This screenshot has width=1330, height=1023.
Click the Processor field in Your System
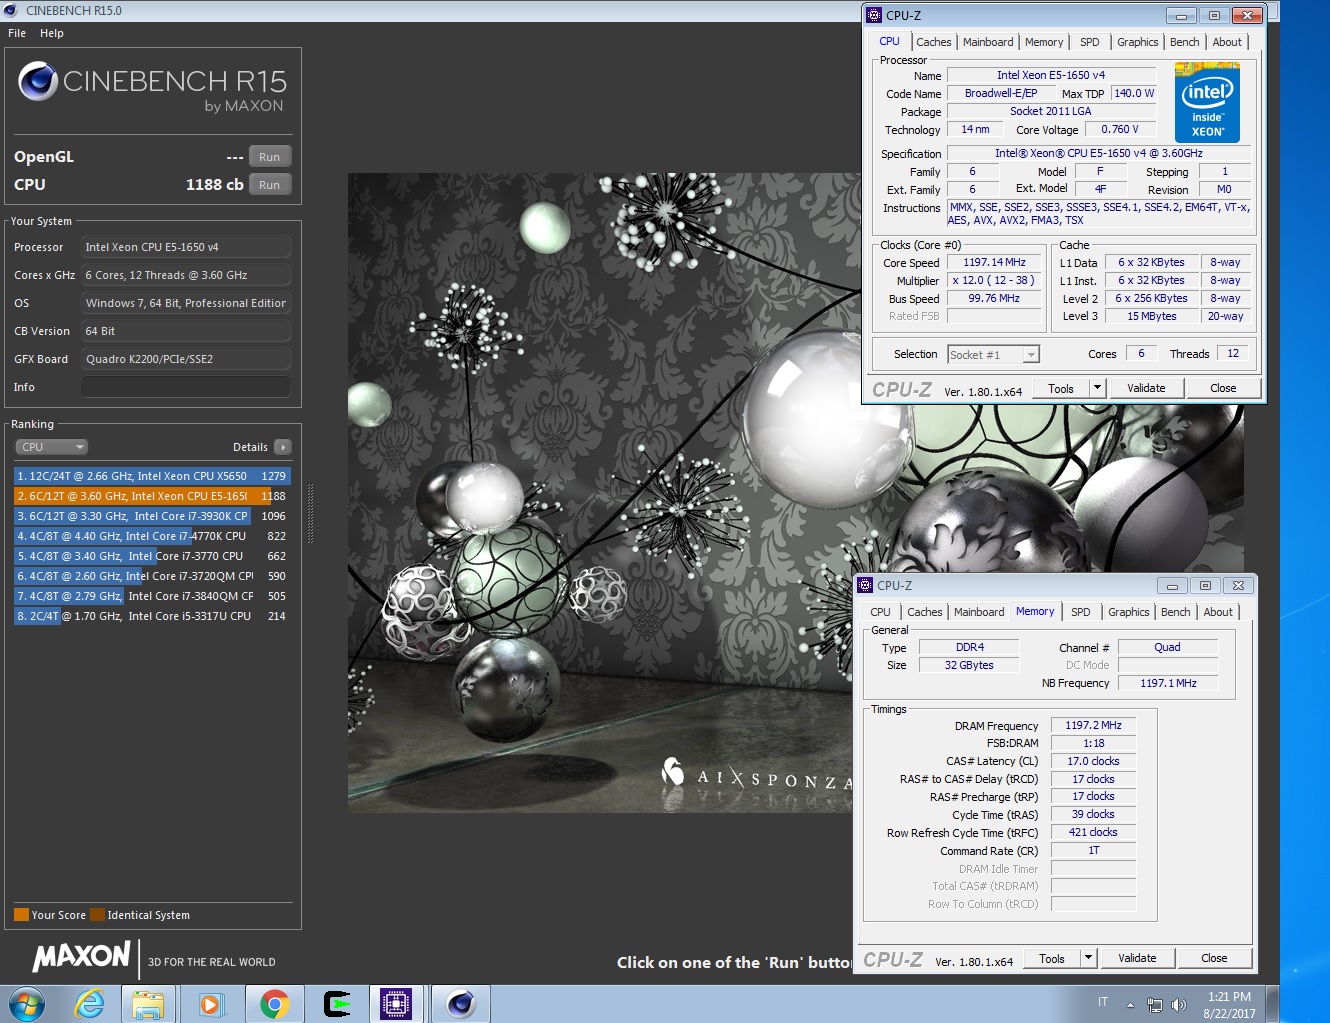pos(186,247)
